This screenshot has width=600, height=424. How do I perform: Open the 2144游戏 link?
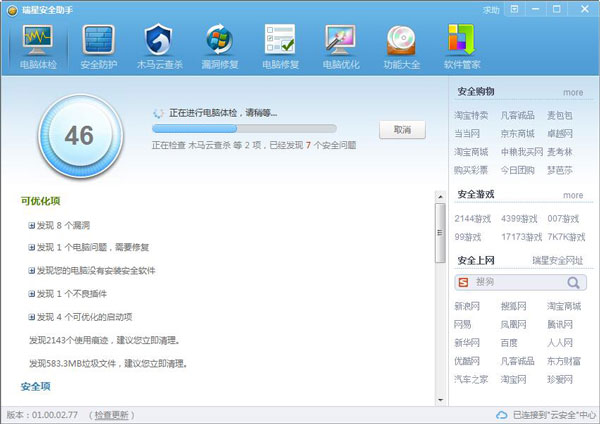(x=472, y=219)
